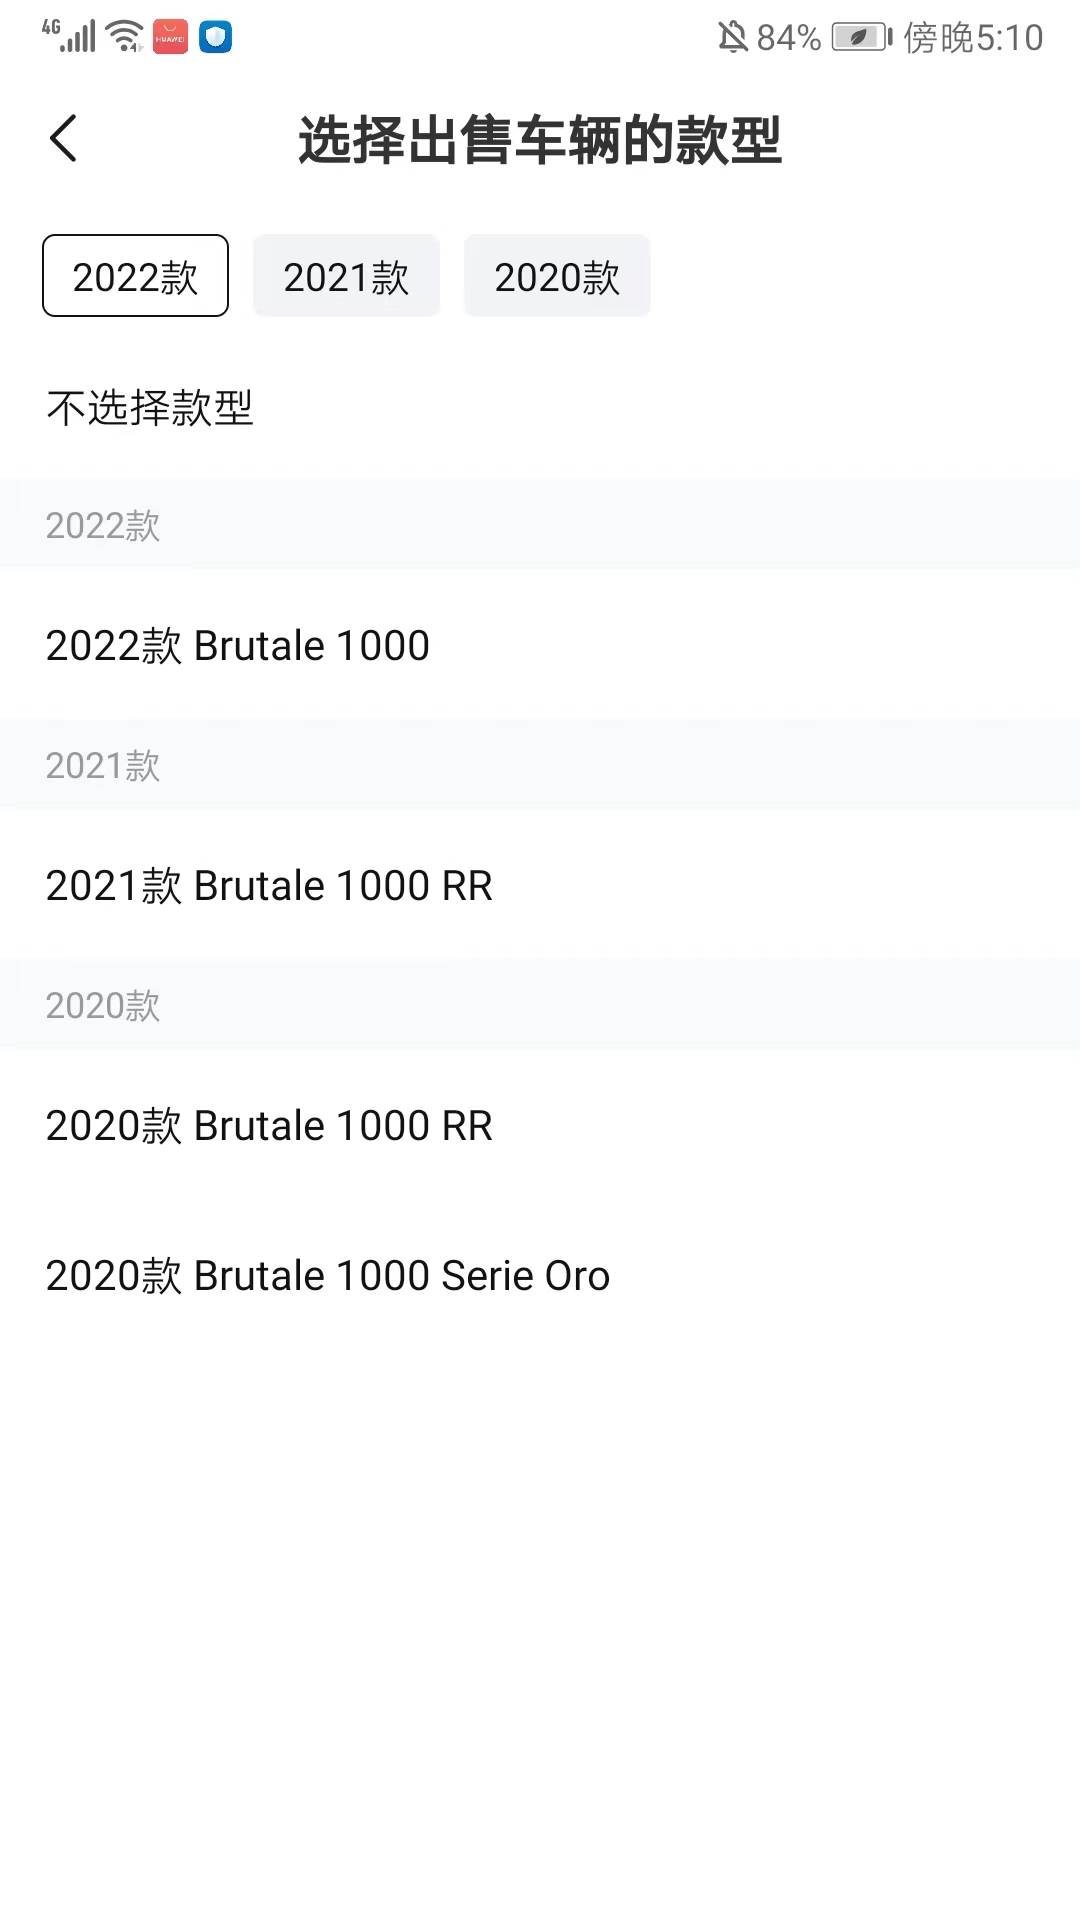Pick the 2021款 Brutale 1000 RR
This screenshot has height=1920, width=1080.
click(x=269, y=886)
